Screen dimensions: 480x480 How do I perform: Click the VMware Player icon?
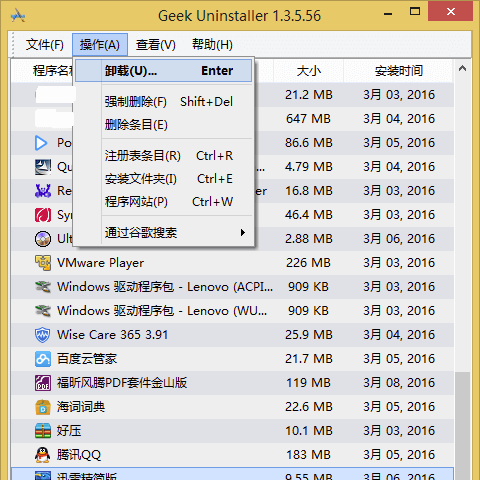tap(43, 263)
